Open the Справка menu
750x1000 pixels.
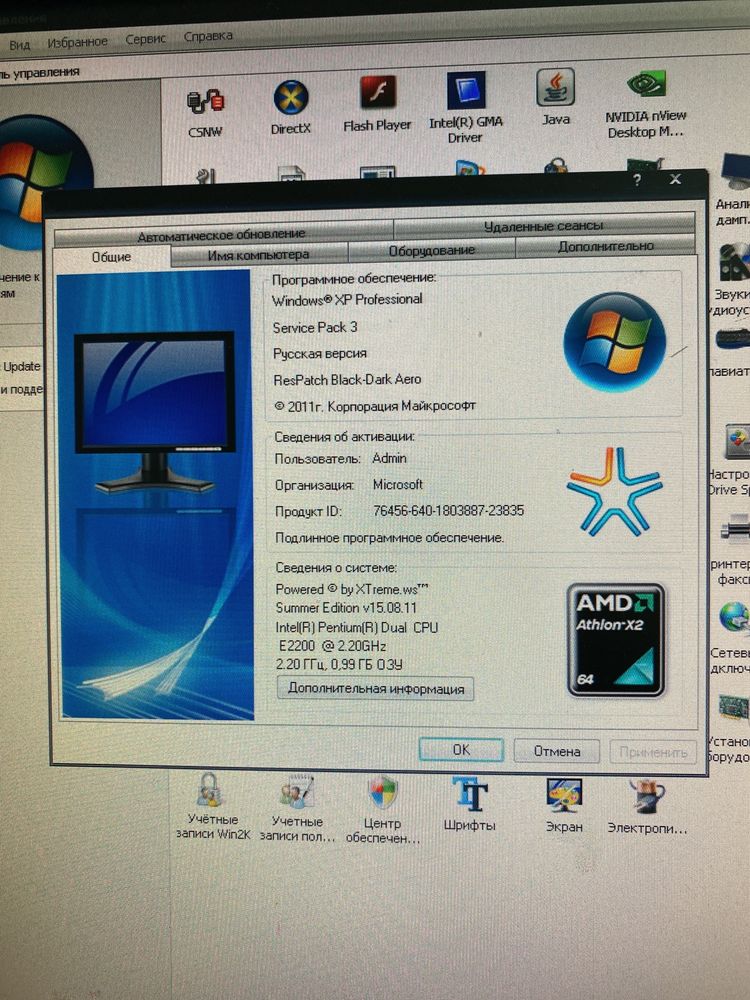(x=208, y=36)
